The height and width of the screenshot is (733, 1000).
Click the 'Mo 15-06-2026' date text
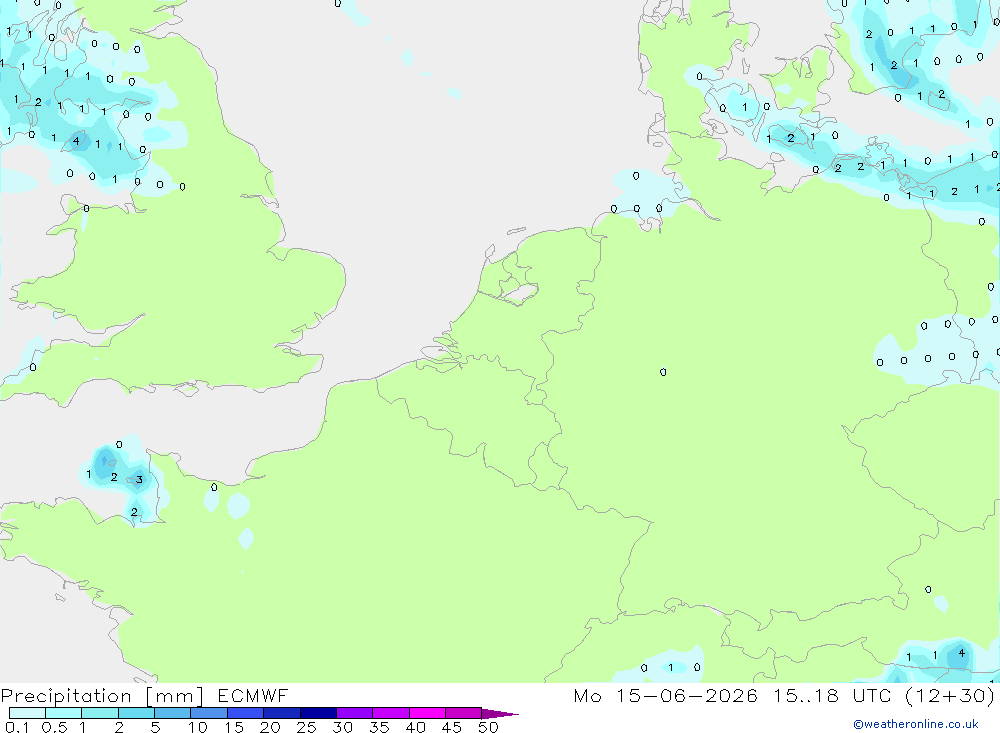665,696
